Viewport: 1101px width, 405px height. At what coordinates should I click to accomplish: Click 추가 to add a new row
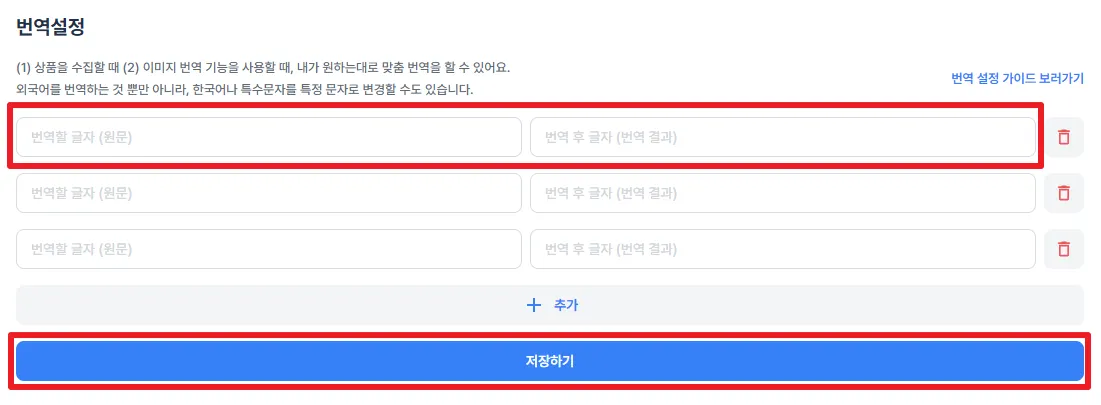[565, 305]
